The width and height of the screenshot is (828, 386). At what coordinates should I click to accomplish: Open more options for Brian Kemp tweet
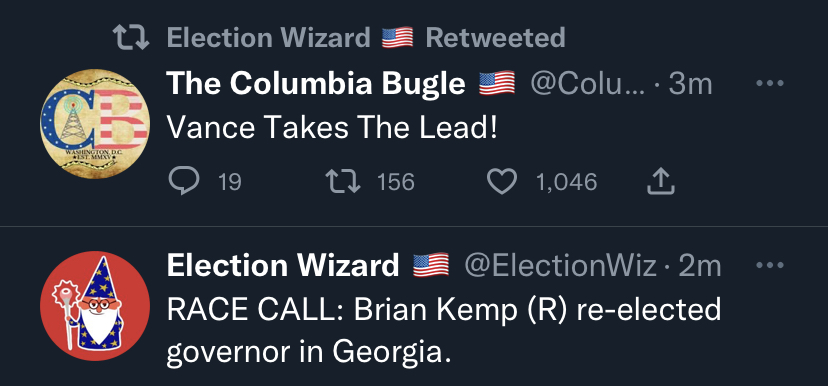pos(769,265)
